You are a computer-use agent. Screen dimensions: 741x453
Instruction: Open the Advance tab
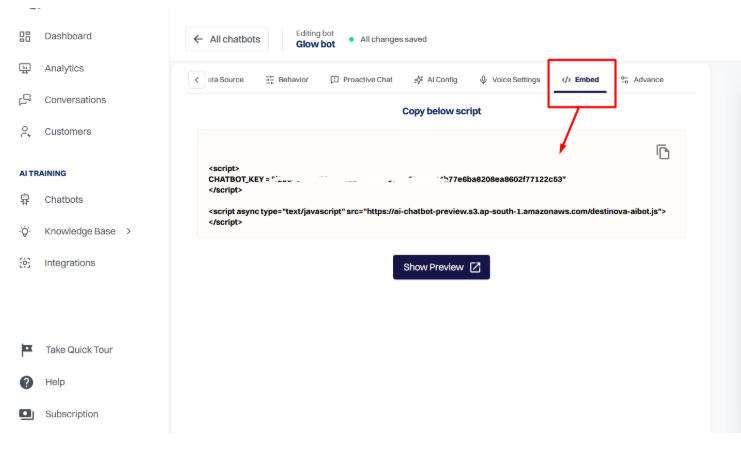[642, 80]
